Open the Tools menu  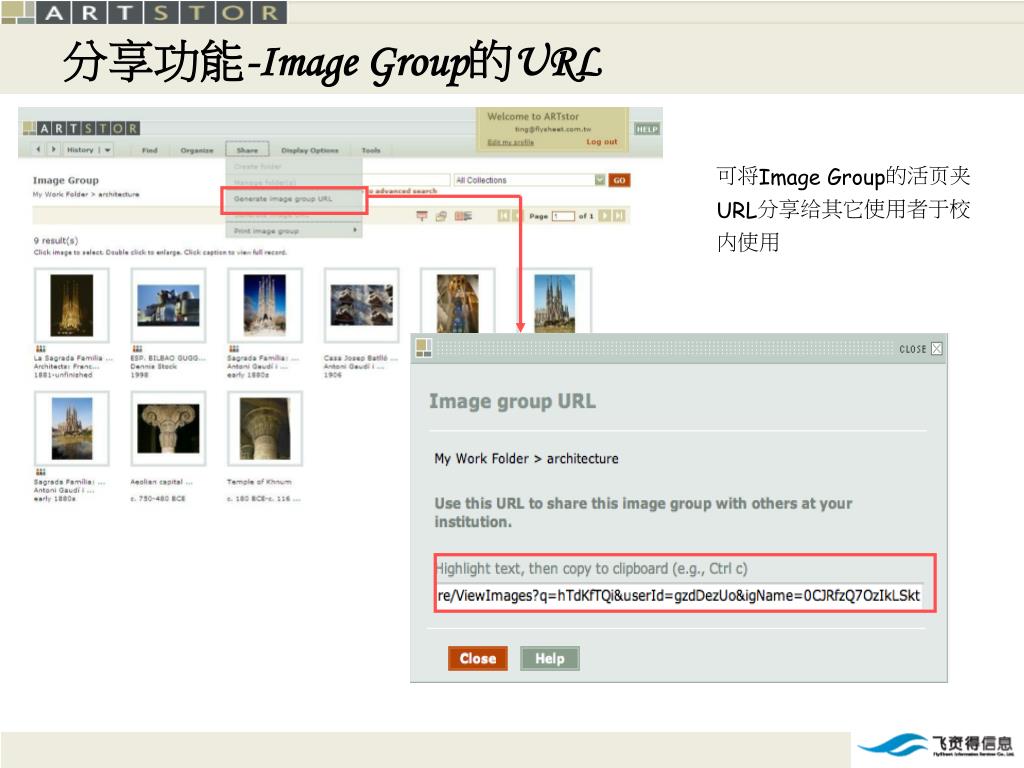[370, 150]
